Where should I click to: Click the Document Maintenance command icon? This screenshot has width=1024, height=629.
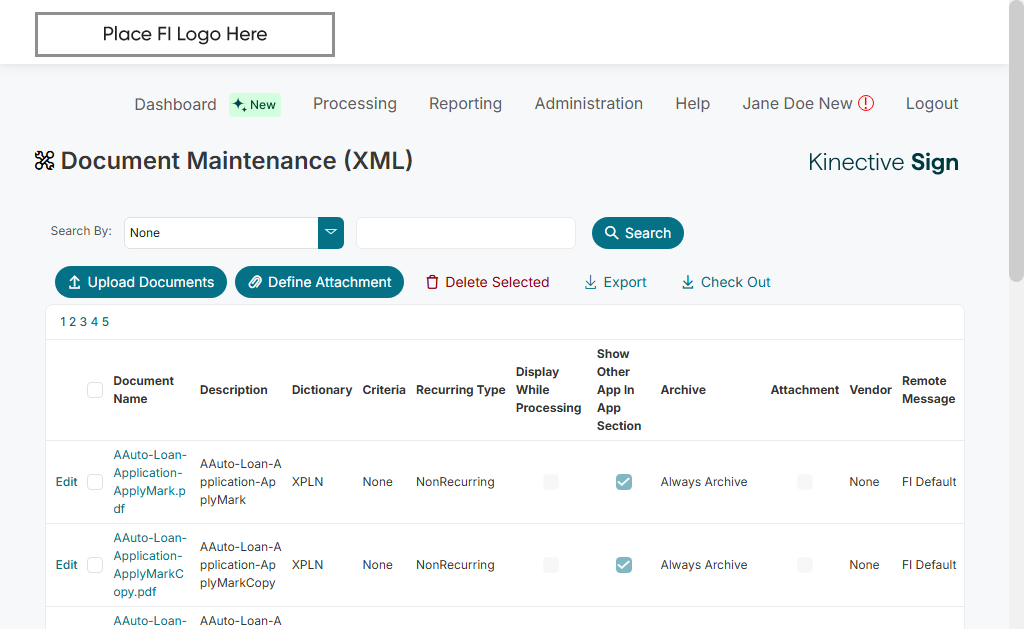[x=44, y=161]
